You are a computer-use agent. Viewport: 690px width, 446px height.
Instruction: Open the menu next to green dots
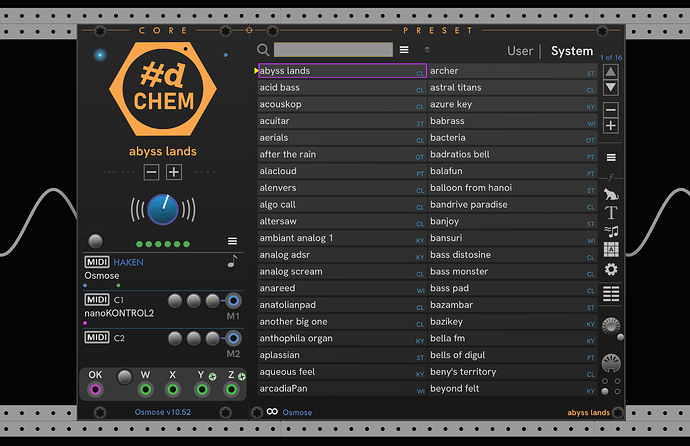tap(232, 241)
